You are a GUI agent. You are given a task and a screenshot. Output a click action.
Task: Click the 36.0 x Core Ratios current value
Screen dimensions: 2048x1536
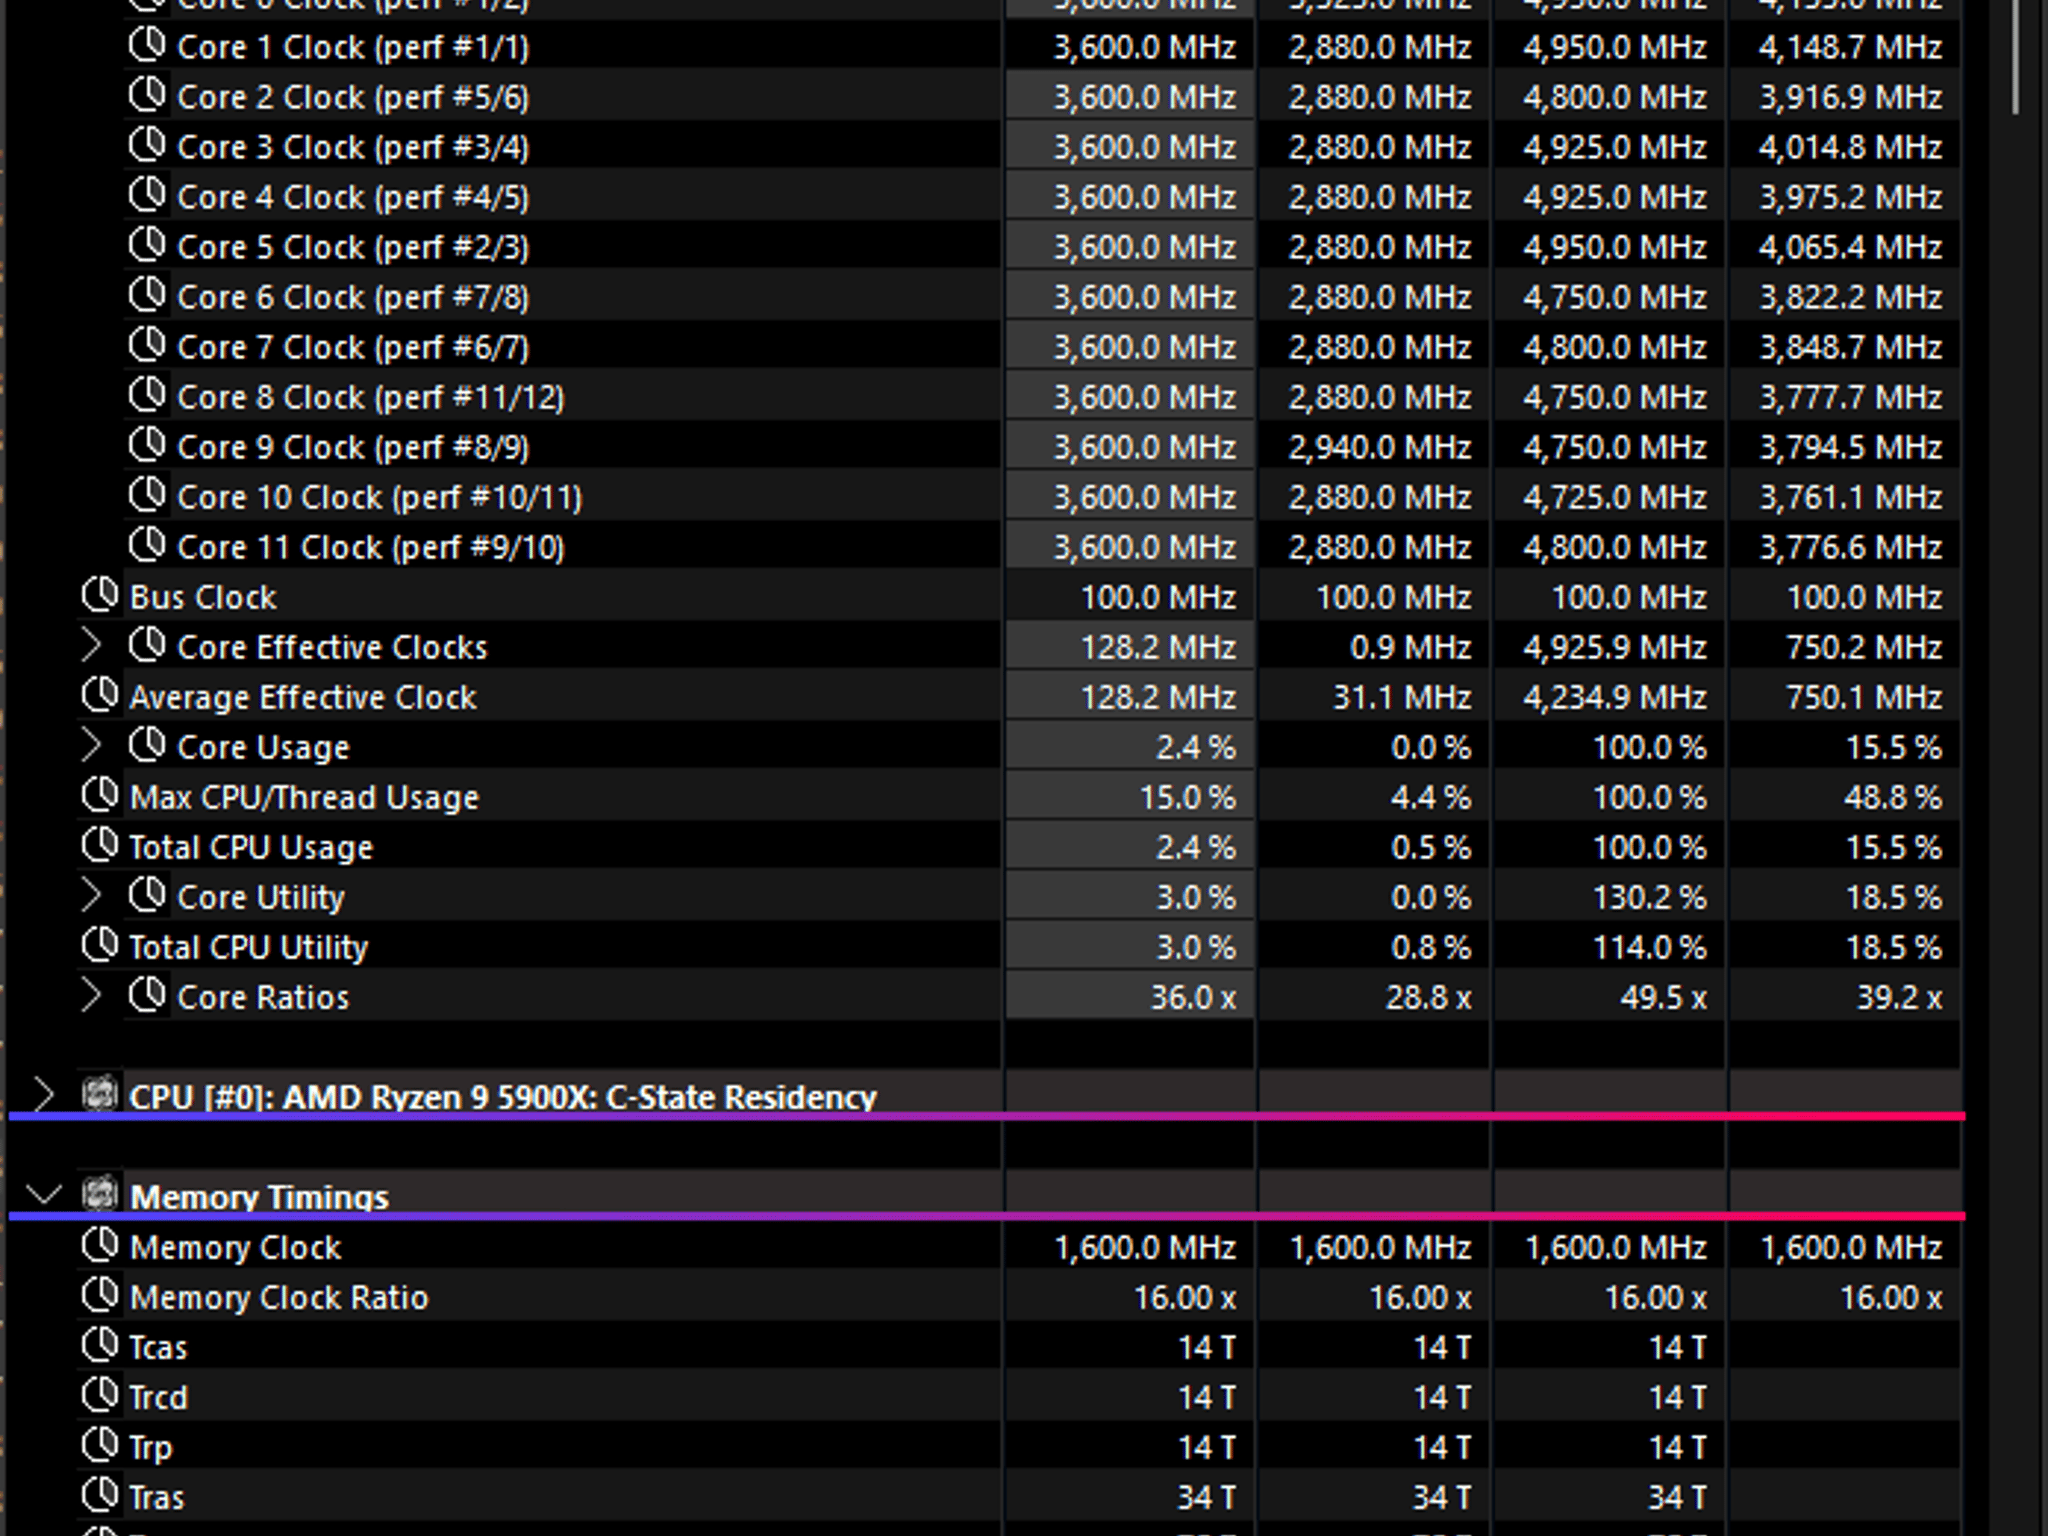click(x=1193, y=997)
